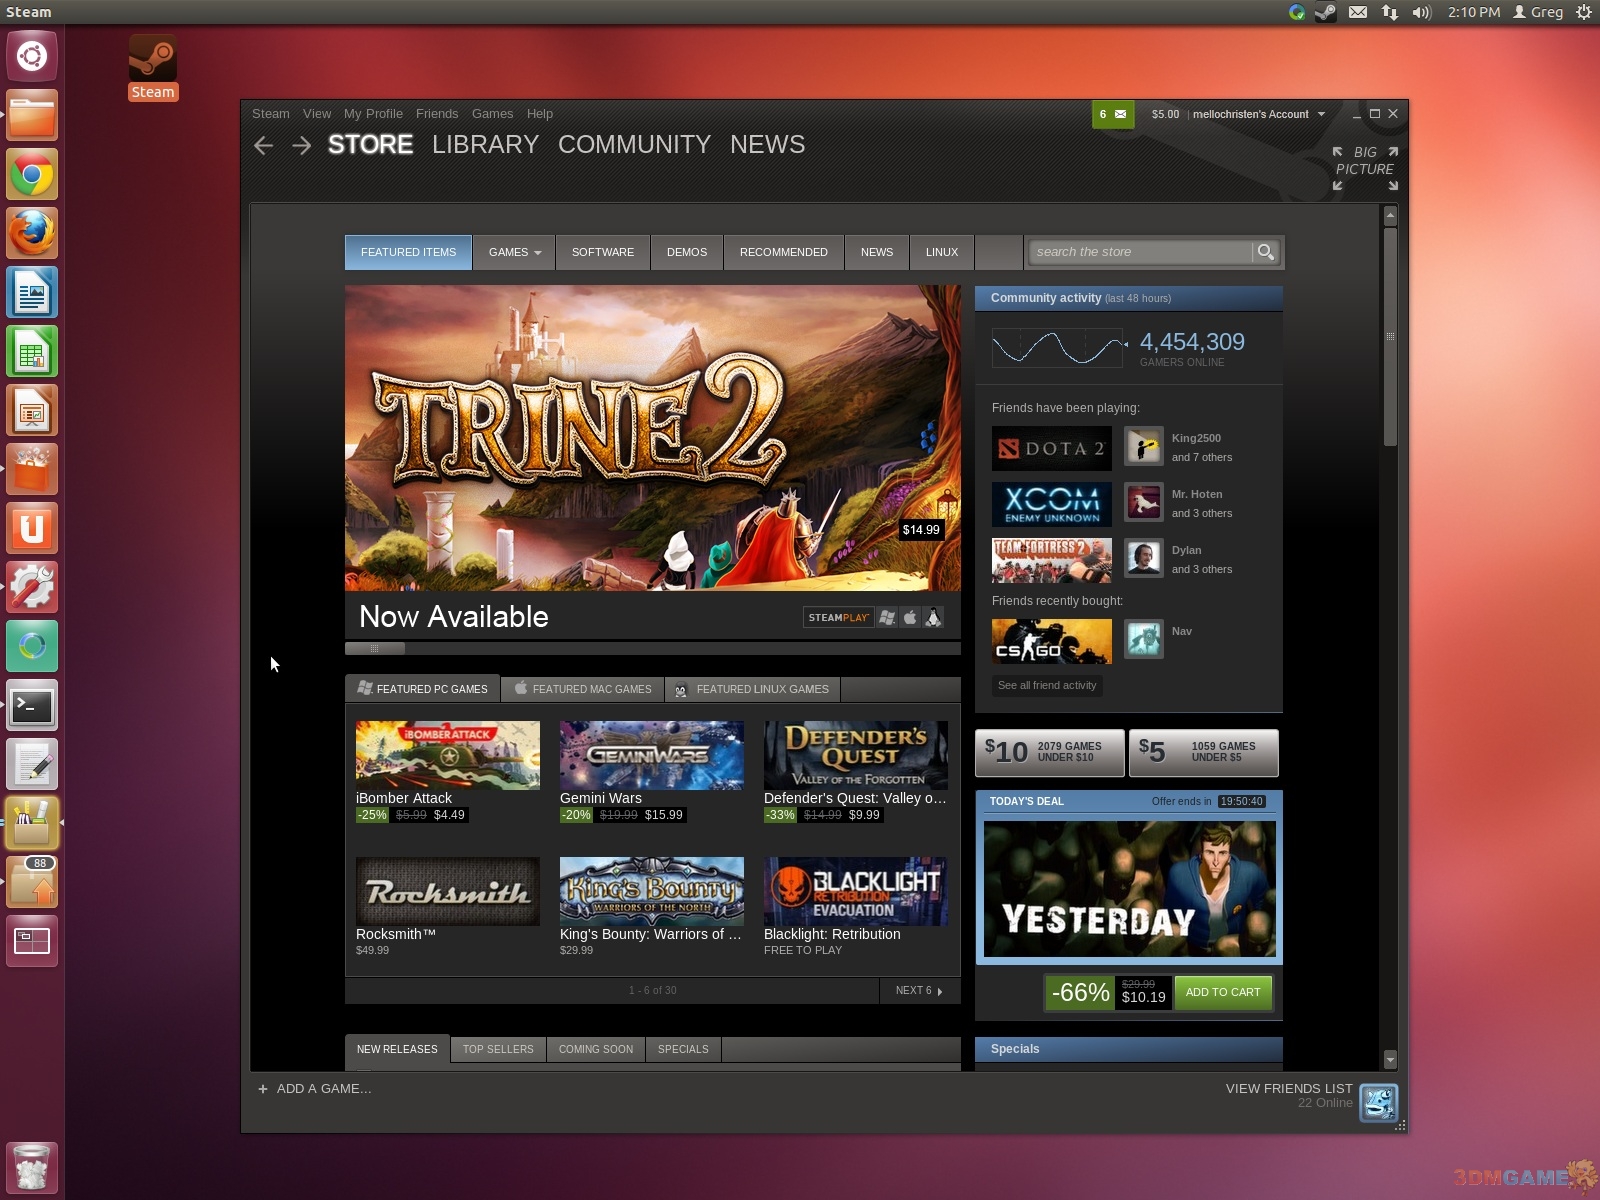This screenshot has height=1200, width=1600.
Task: Select the Featured Mac Games tab
Action: coord(583,689)
